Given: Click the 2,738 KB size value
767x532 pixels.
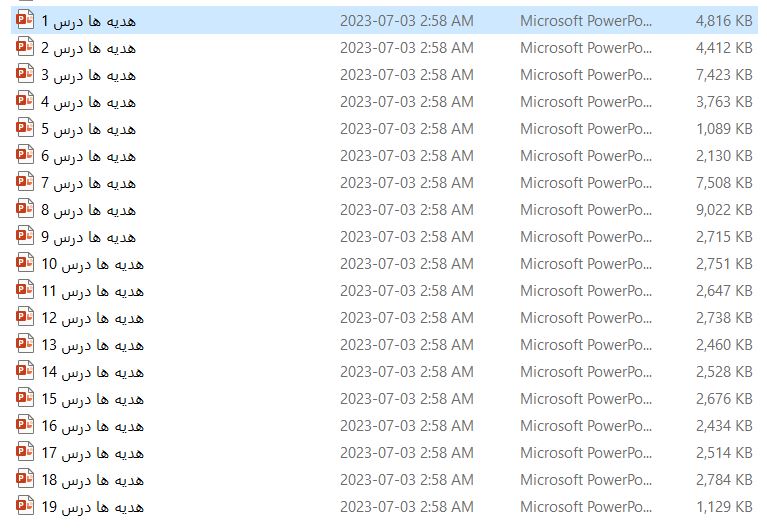Looking at the screenshot, I should [x=724, y=318].
